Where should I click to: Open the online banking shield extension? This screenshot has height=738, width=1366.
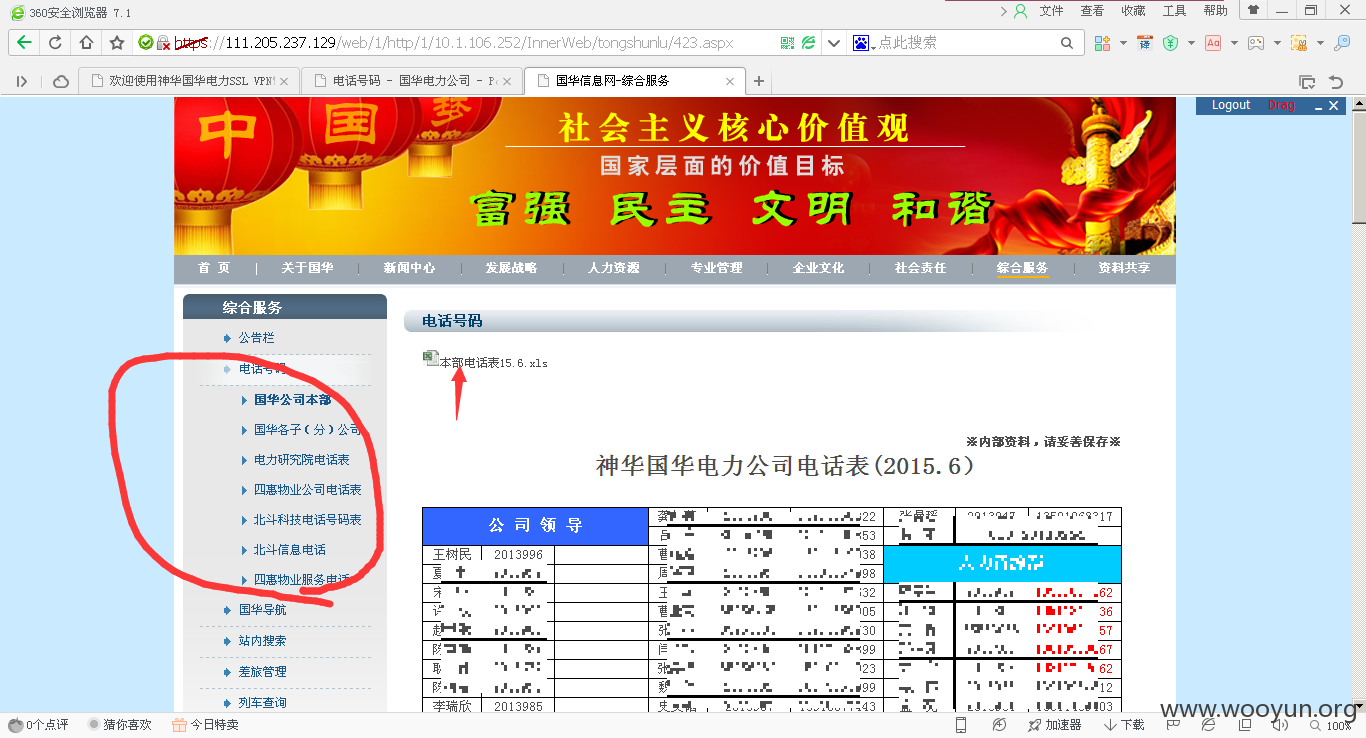coord(1170,43)
